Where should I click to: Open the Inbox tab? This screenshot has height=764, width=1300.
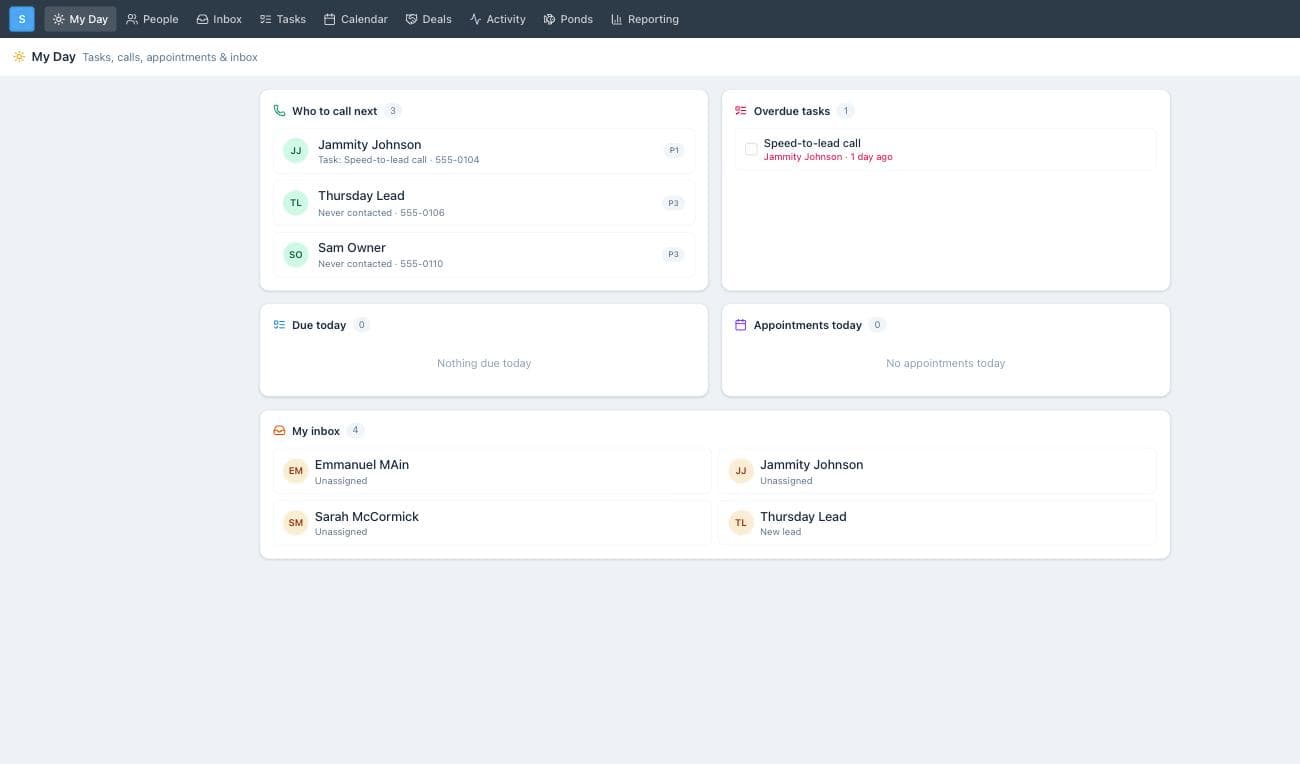219,19
